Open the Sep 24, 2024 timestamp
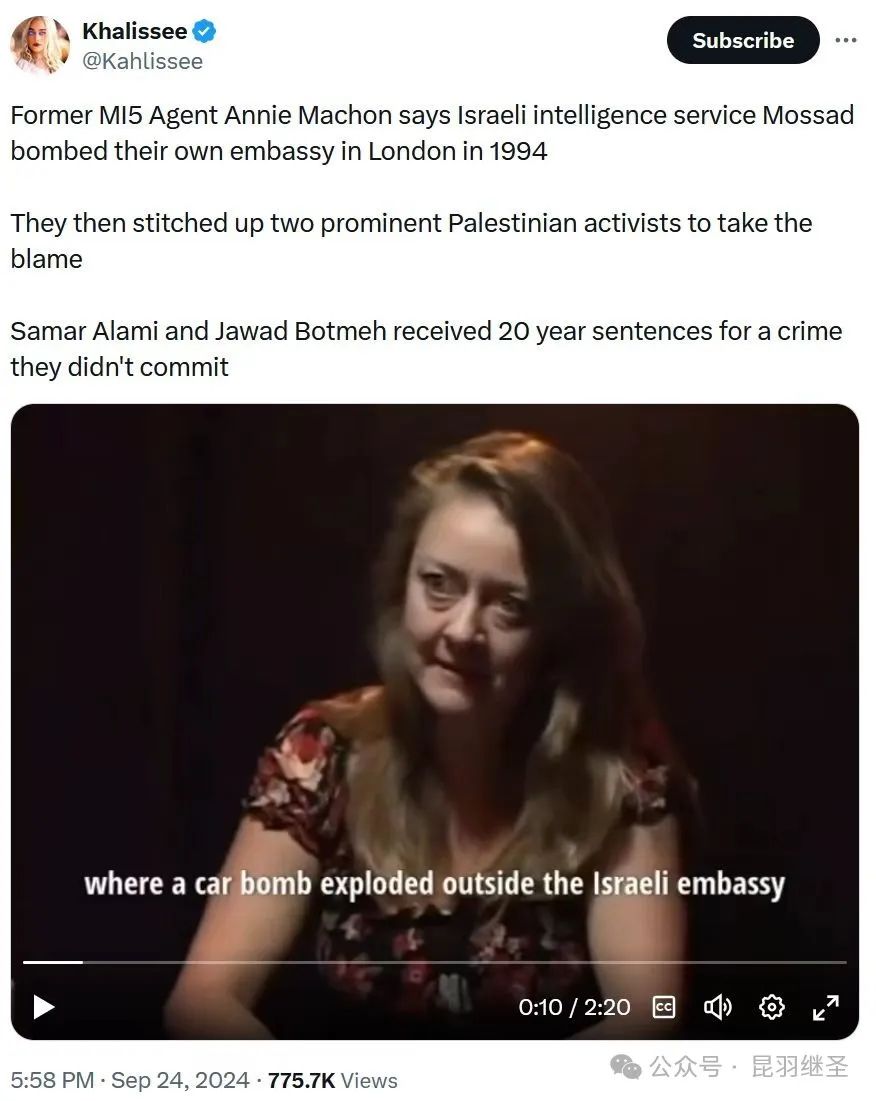This screenshot has height=1101, width=876. point(180,1080)
